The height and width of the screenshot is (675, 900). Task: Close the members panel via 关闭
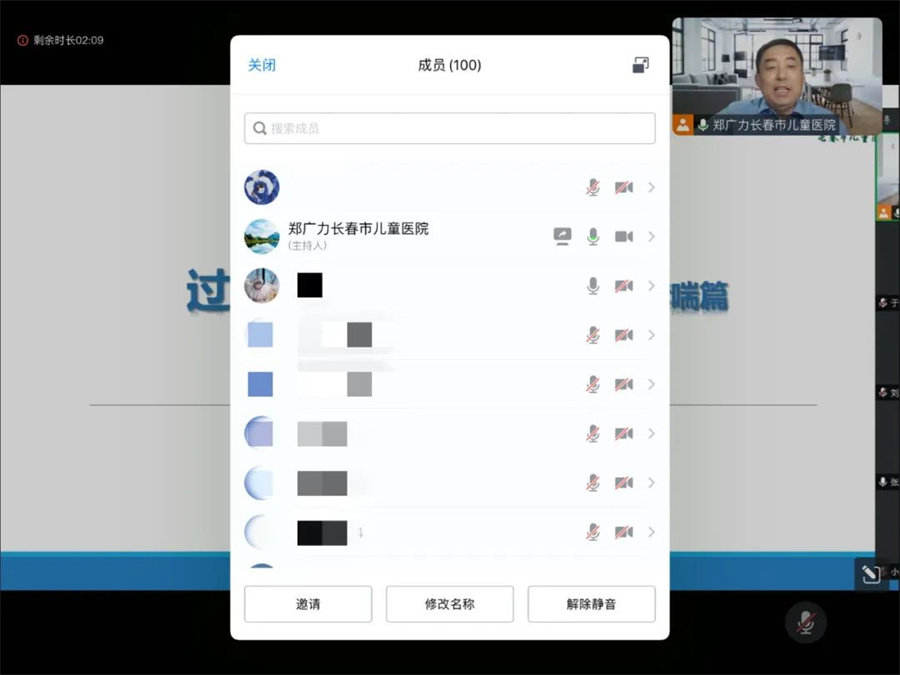(262, 65)
